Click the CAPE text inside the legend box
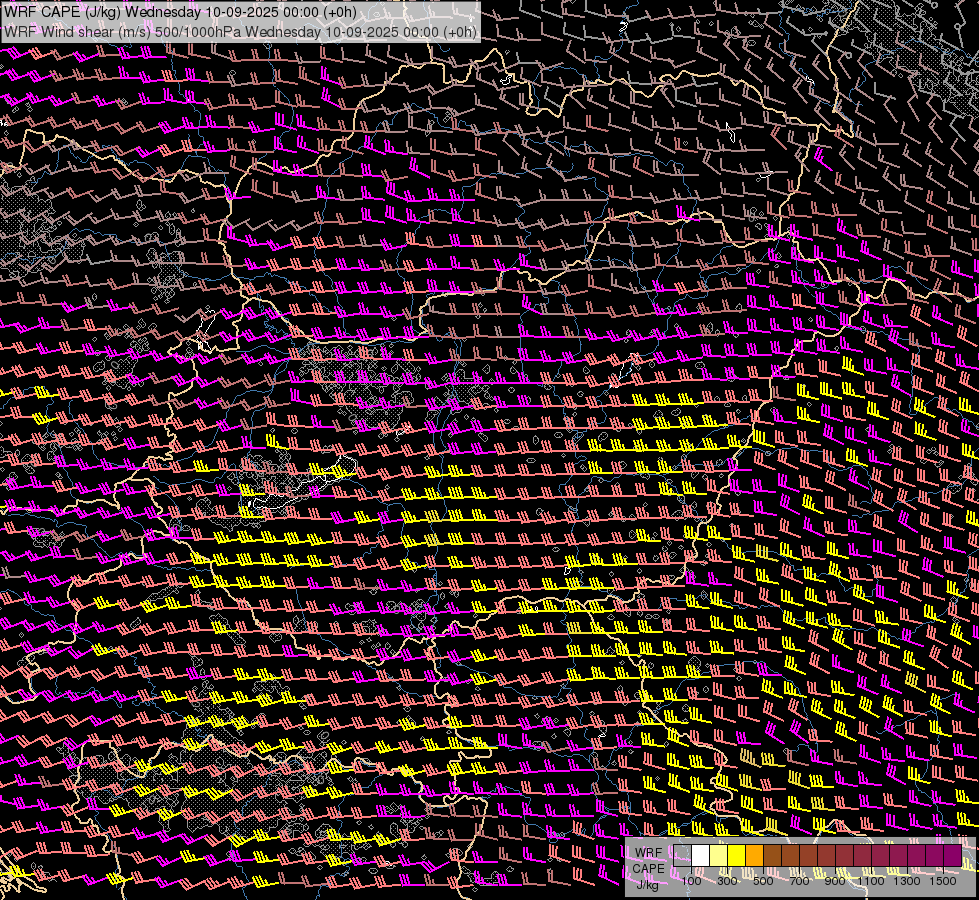This screenshot has width=979, height=900. tap(649, 868)
